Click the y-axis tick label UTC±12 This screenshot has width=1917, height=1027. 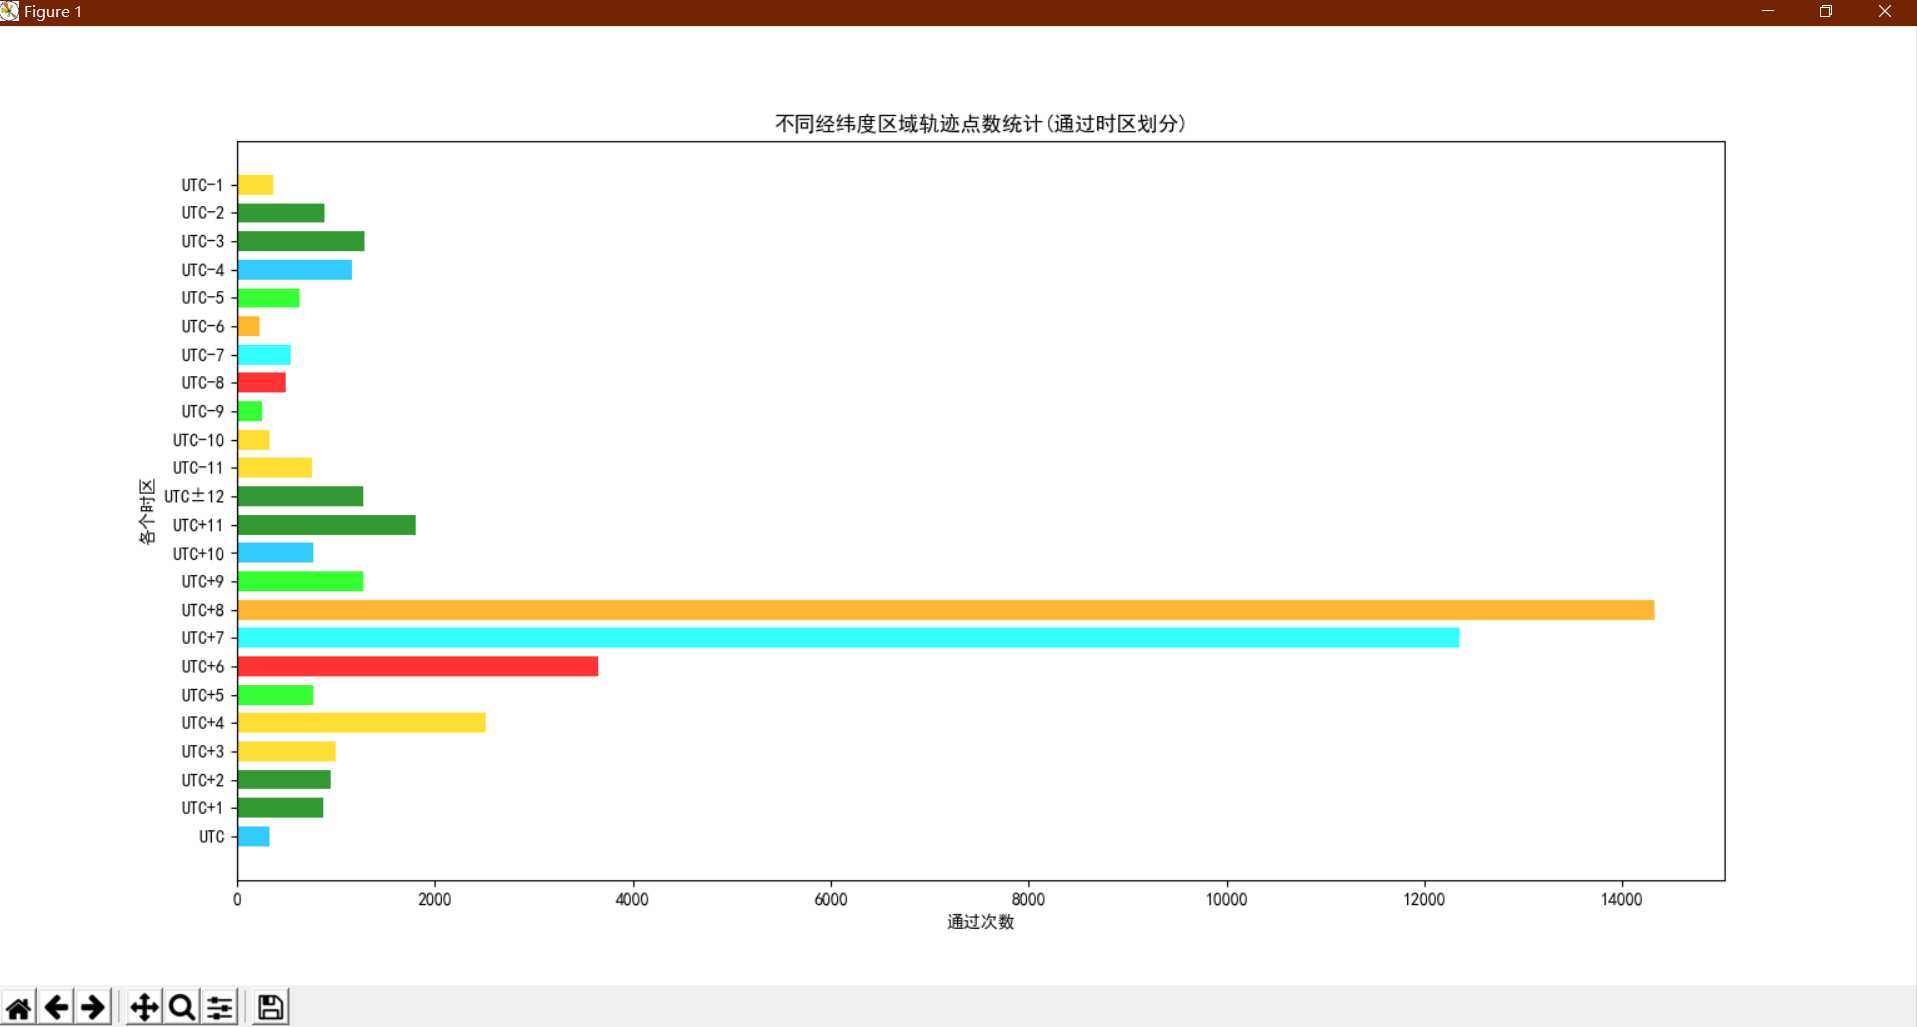(194, 496)
